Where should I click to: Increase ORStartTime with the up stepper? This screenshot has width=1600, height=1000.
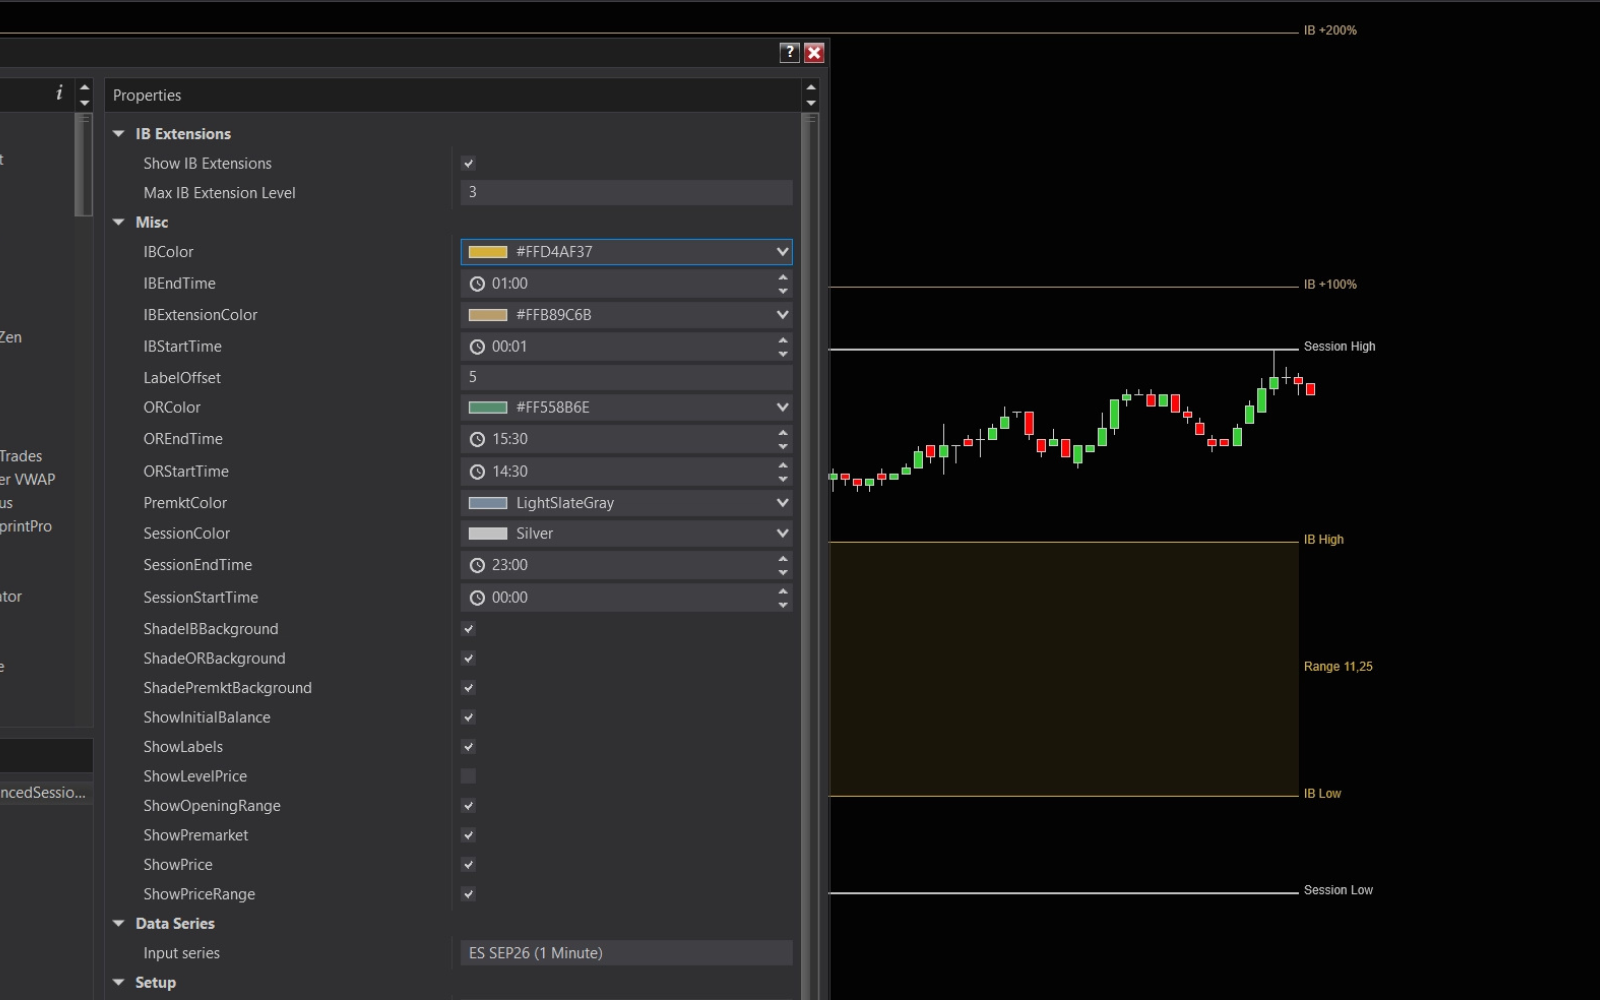782,465
